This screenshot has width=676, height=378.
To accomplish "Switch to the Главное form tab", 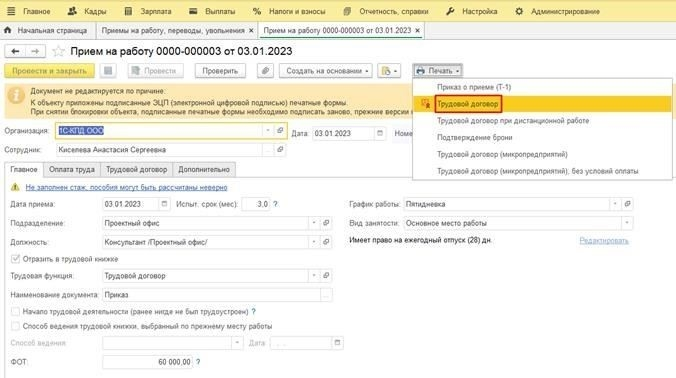I will click(24, 169).
